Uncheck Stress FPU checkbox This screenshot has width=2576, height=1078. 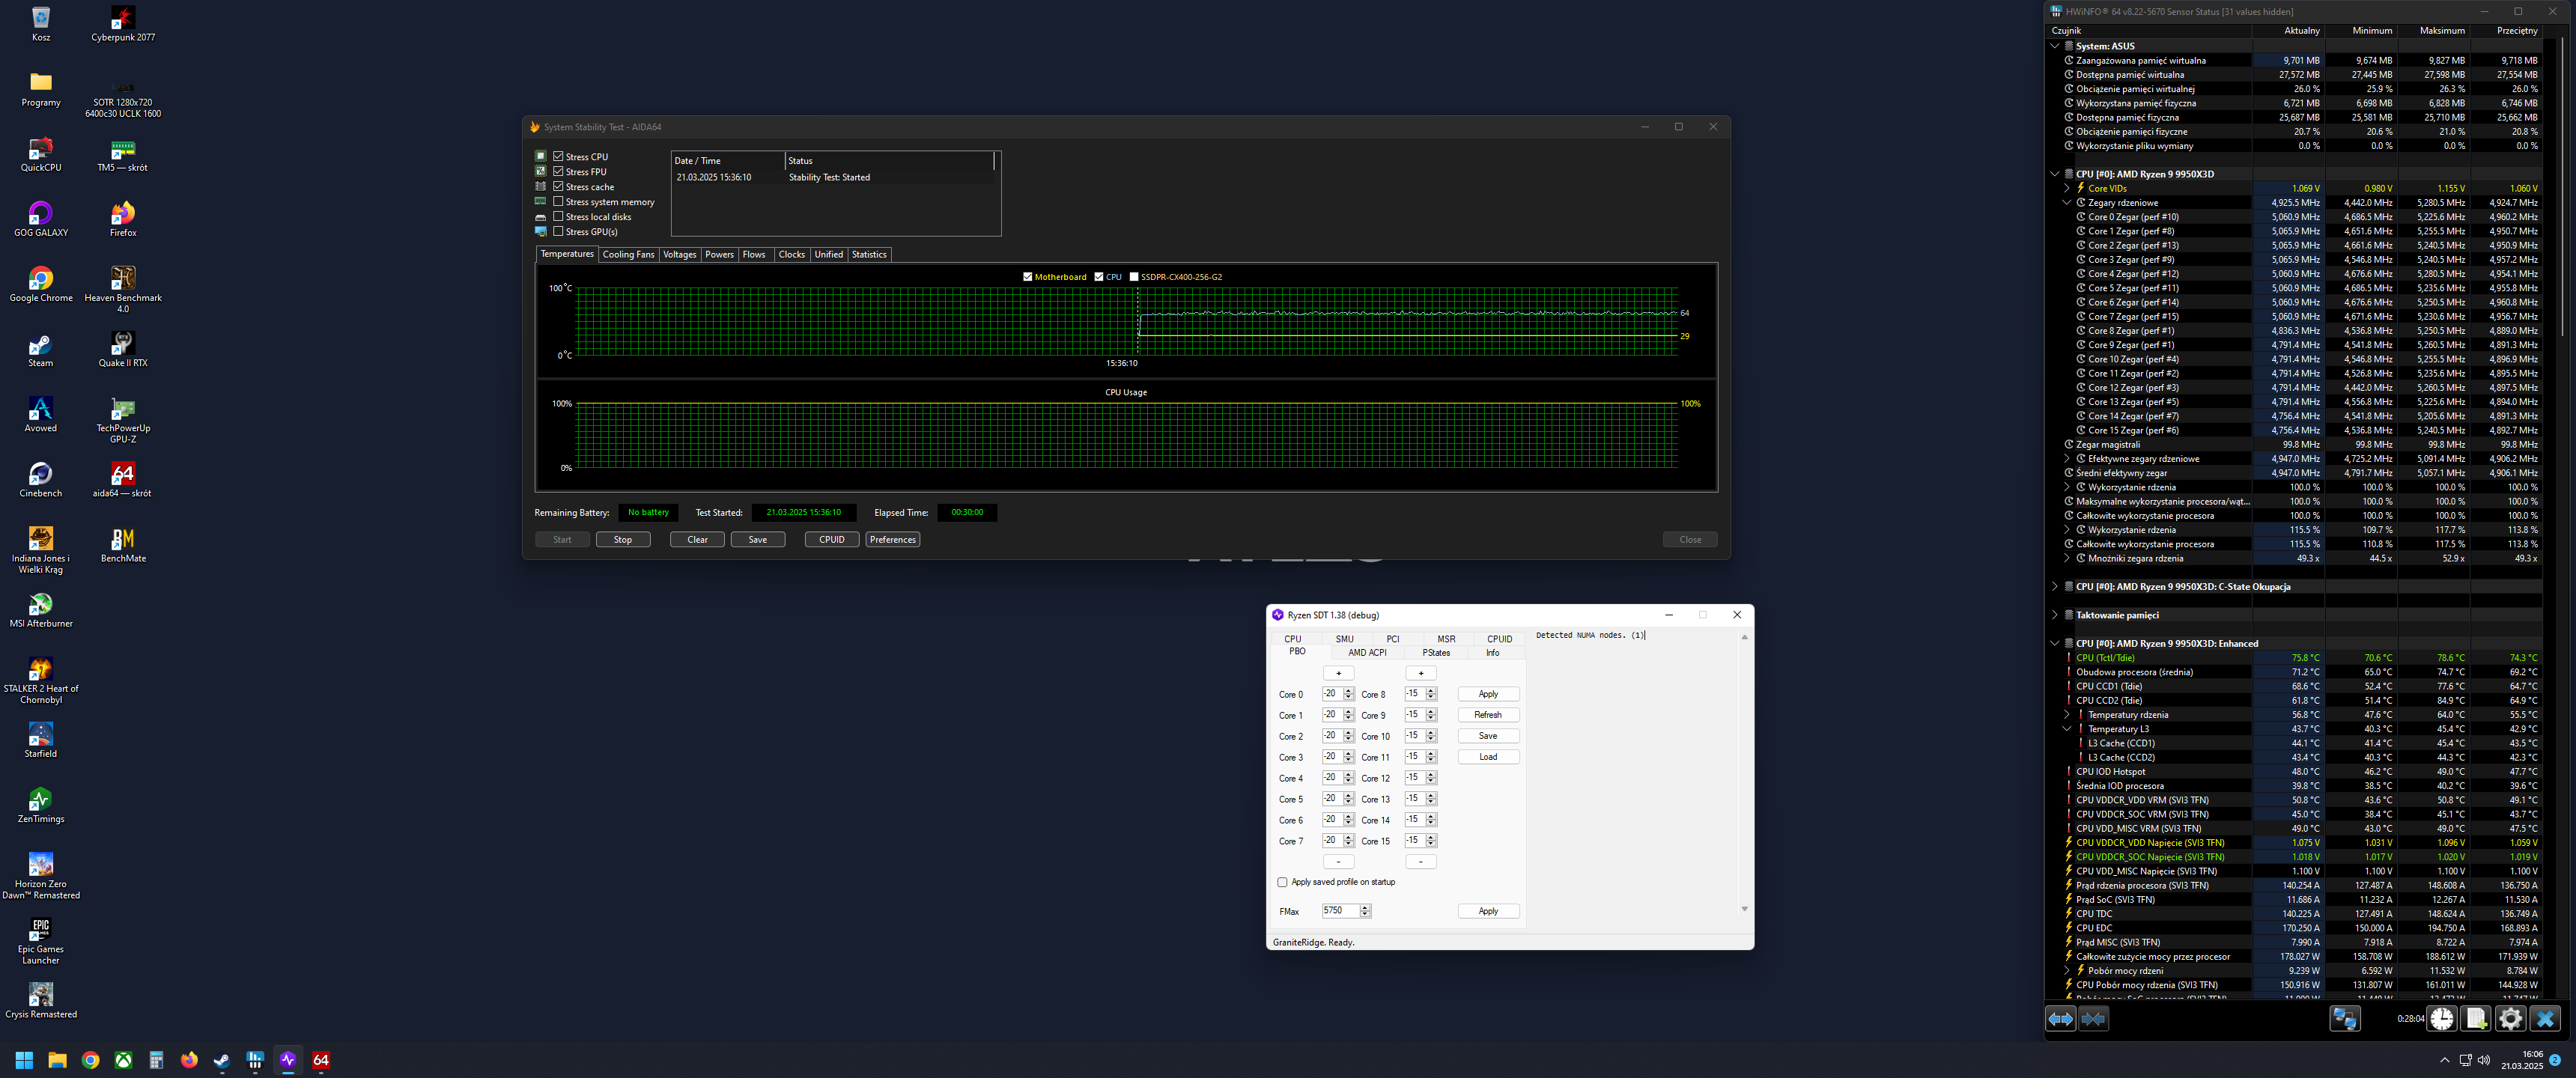tap(559, 172)
